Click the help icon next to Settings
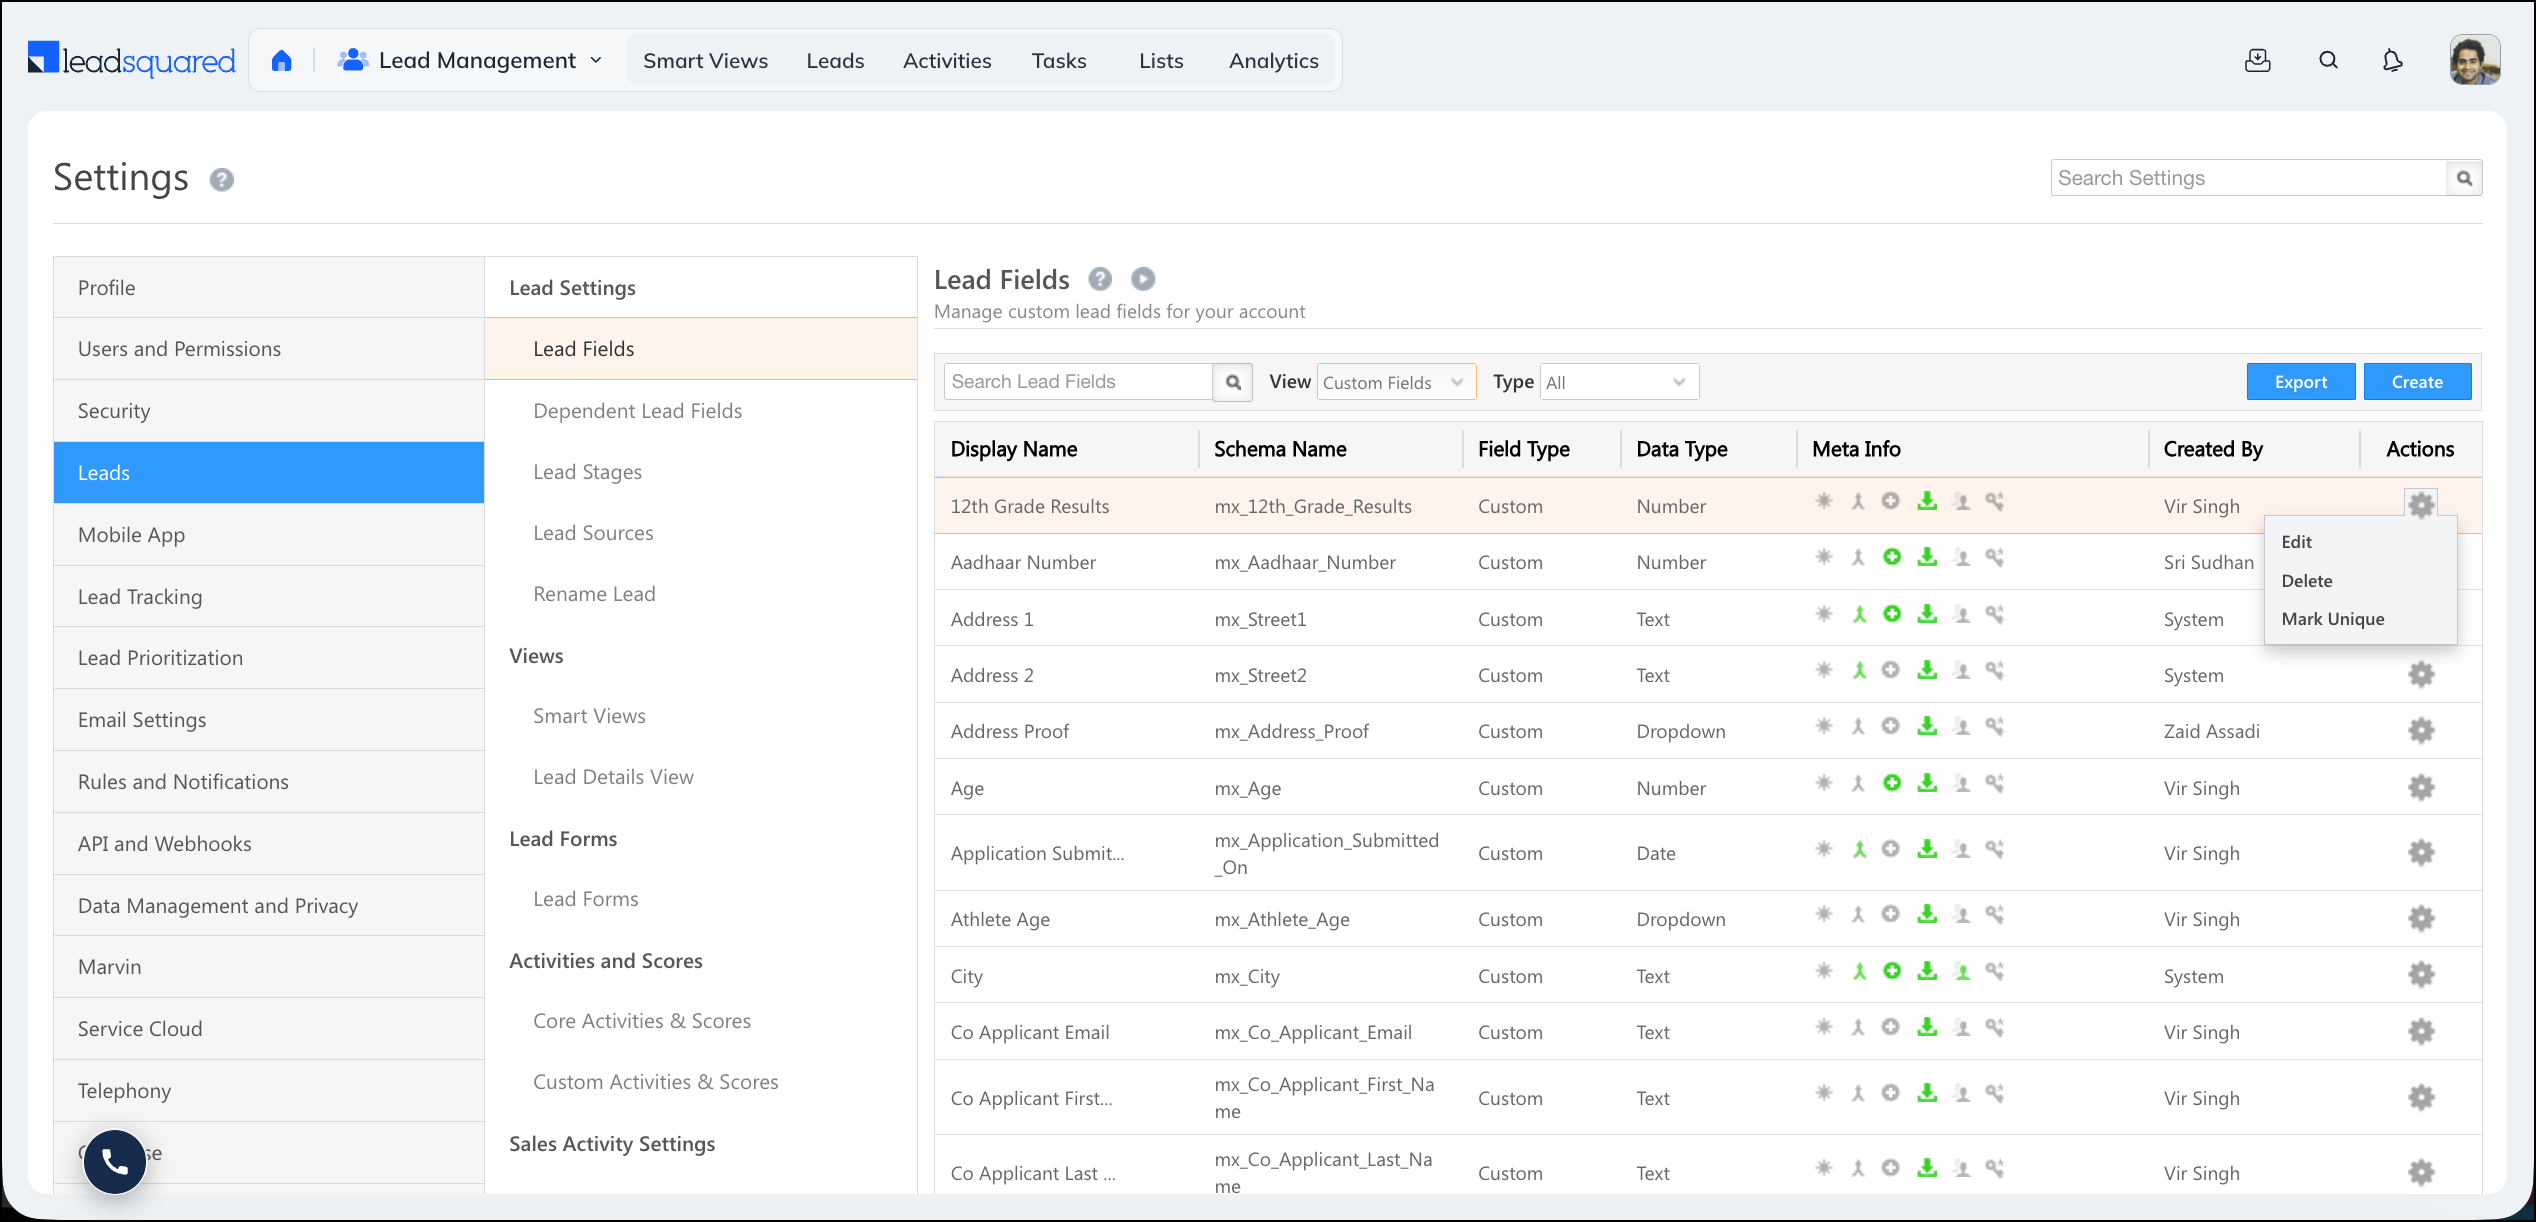The width and height of the screenshot is (2536, 1222). pos(222,180)
